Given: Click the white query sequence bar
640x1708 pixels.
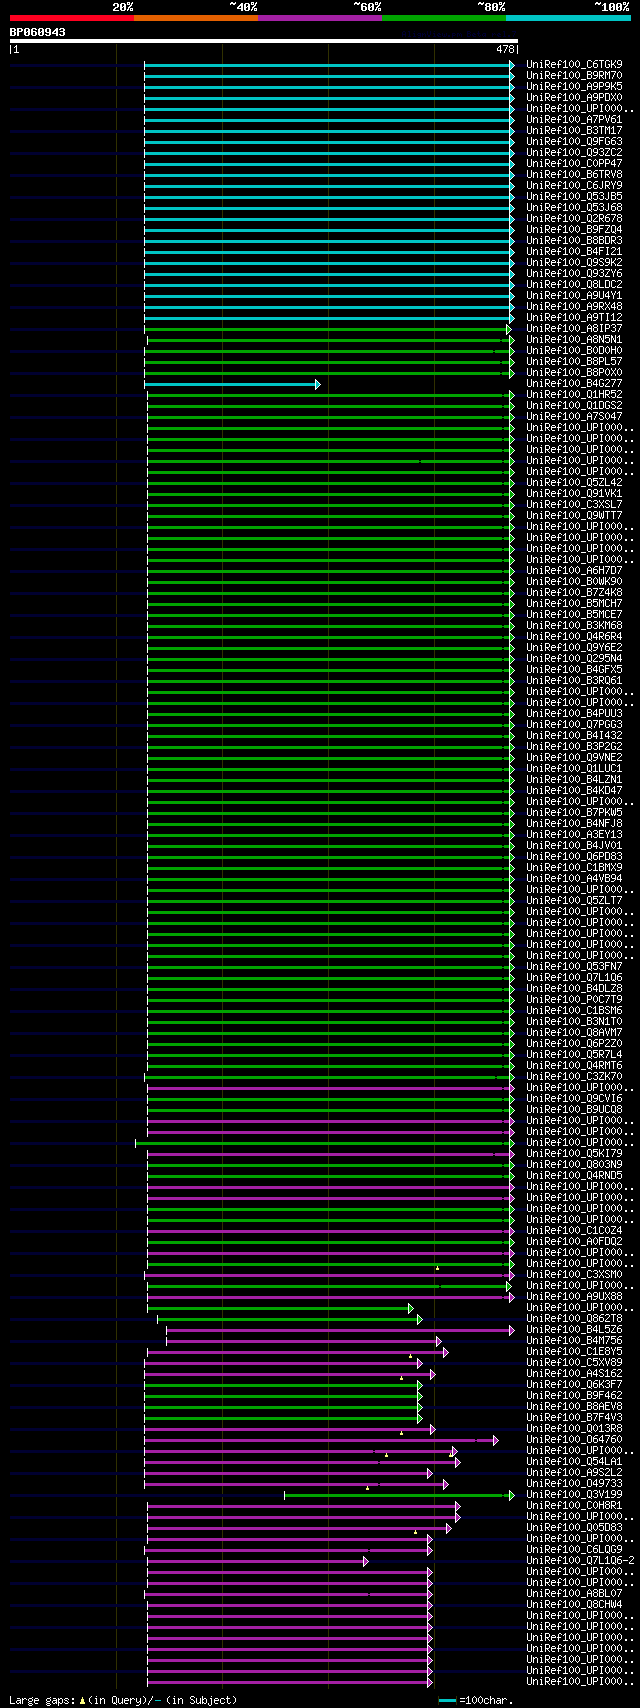Looking at the screenshot, I should [263, 41].
